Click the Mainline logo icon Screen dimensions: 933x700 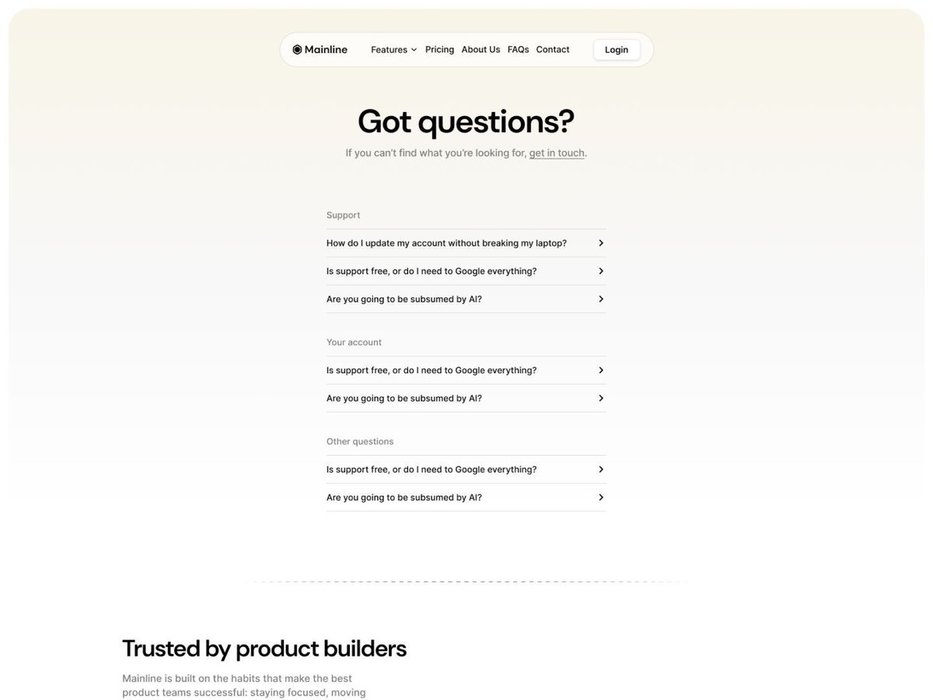pos(297,50)
